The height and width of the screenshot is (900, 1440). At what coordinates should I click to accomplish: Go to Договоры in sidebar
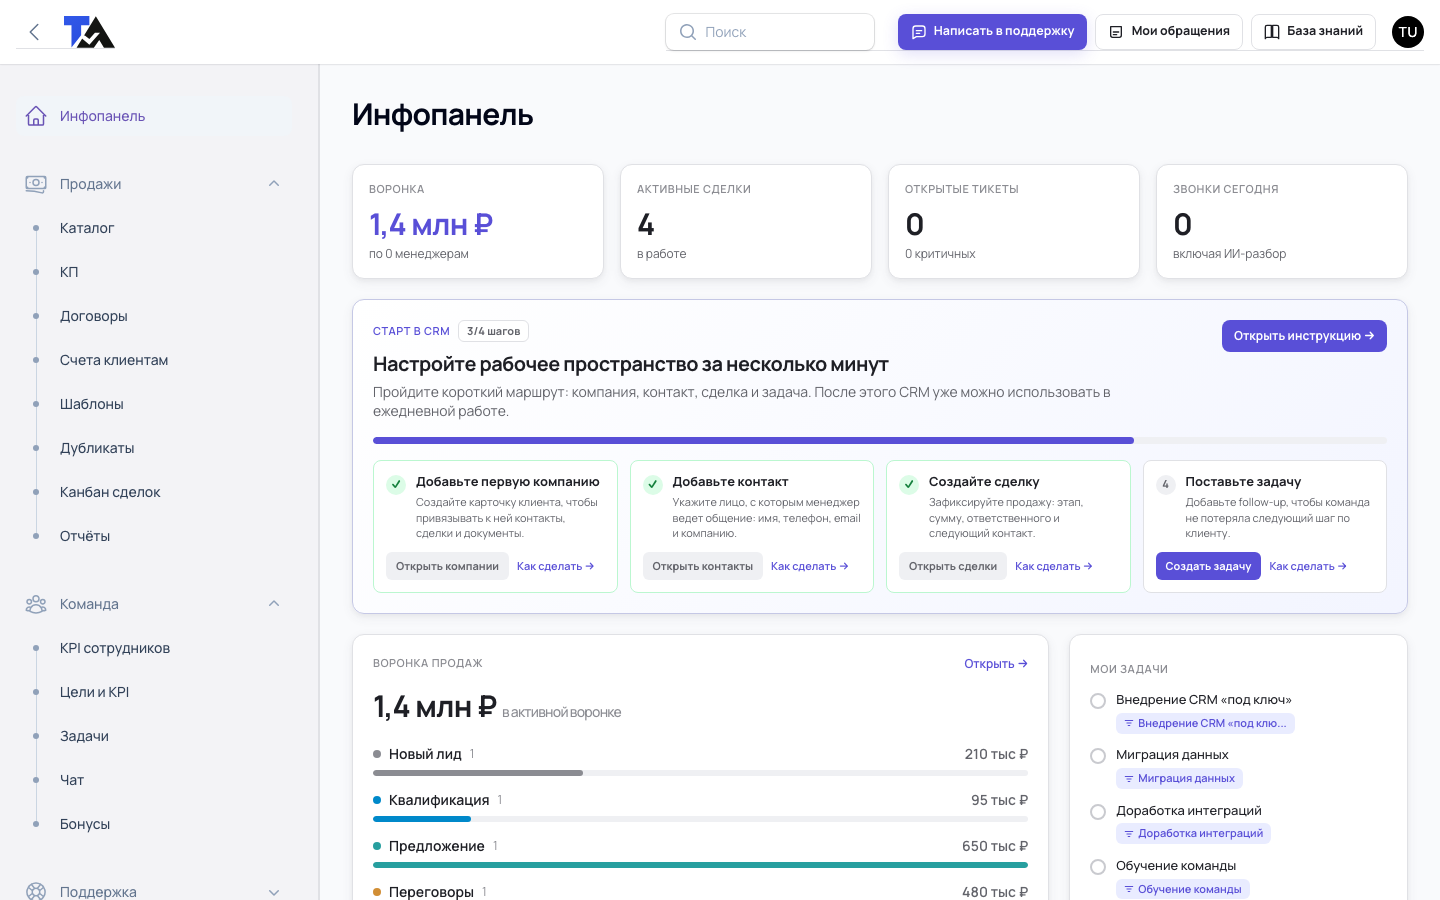coord(94,316)
